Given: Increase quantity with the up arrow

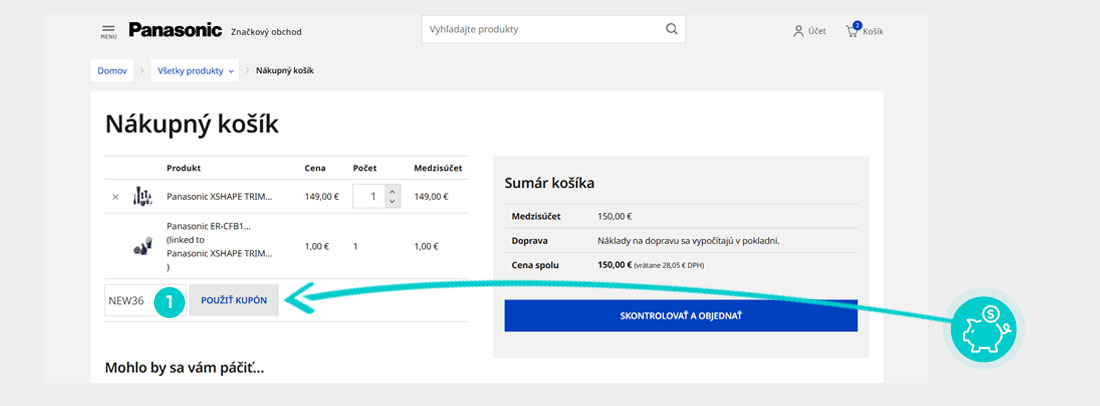Looking at the screenshot, I should point(392,191).
